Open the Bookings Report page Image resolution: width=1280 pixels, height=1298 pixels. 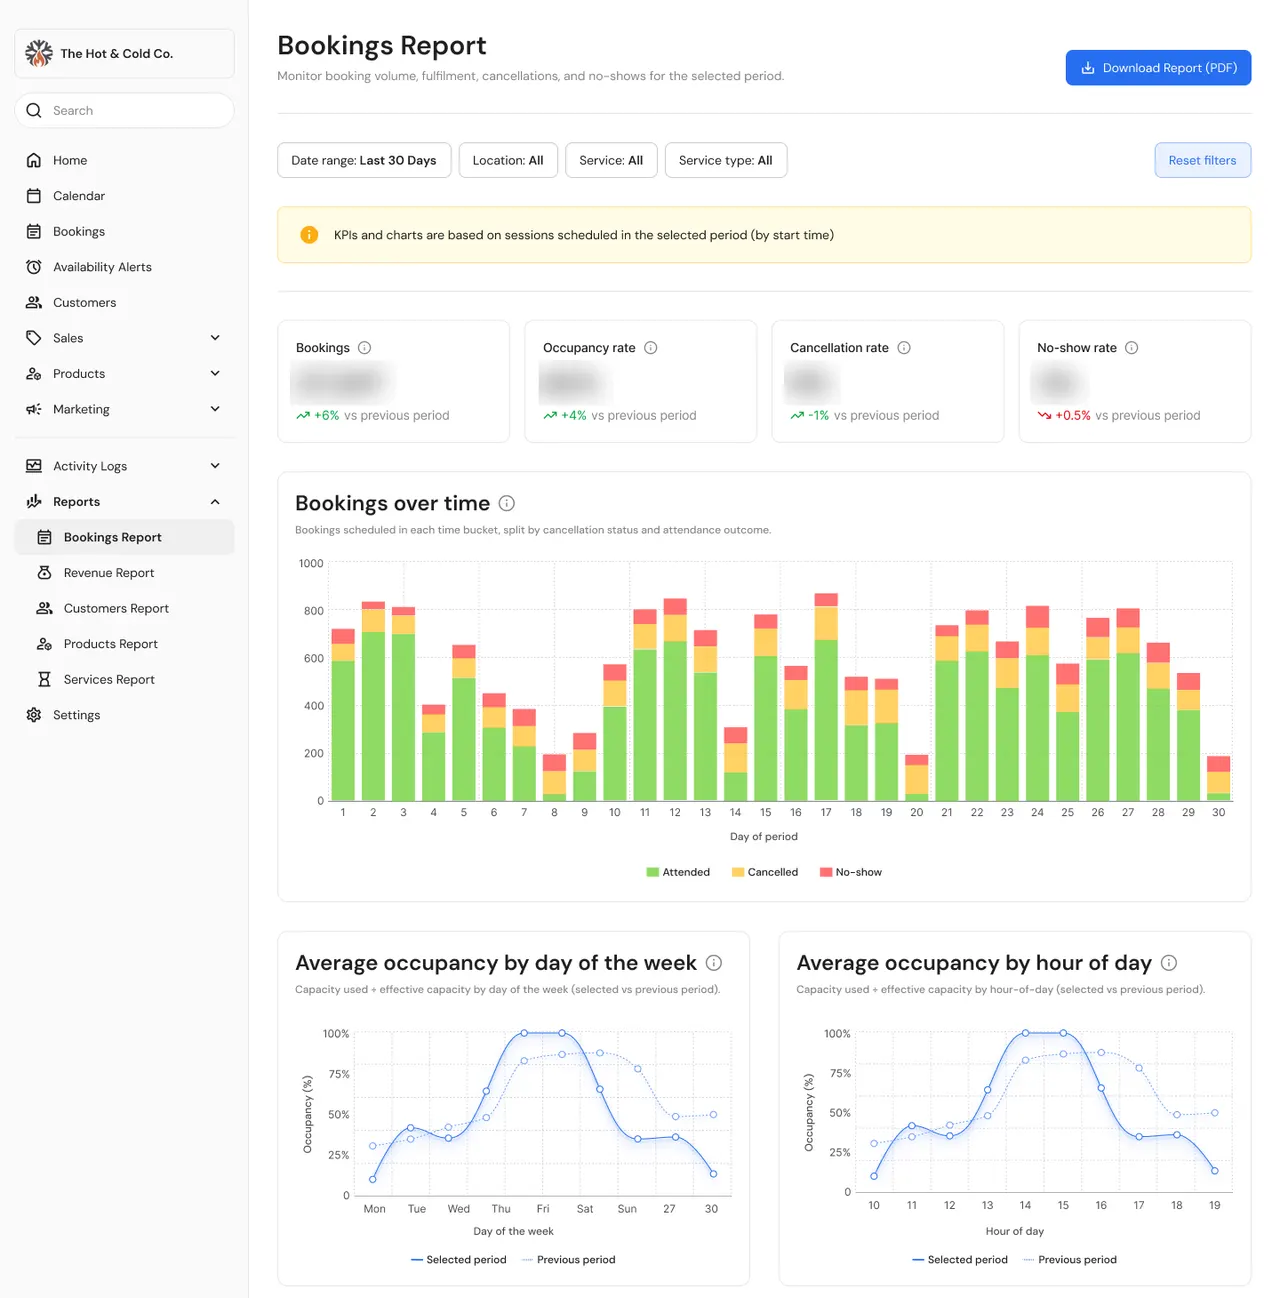[124, 537]
